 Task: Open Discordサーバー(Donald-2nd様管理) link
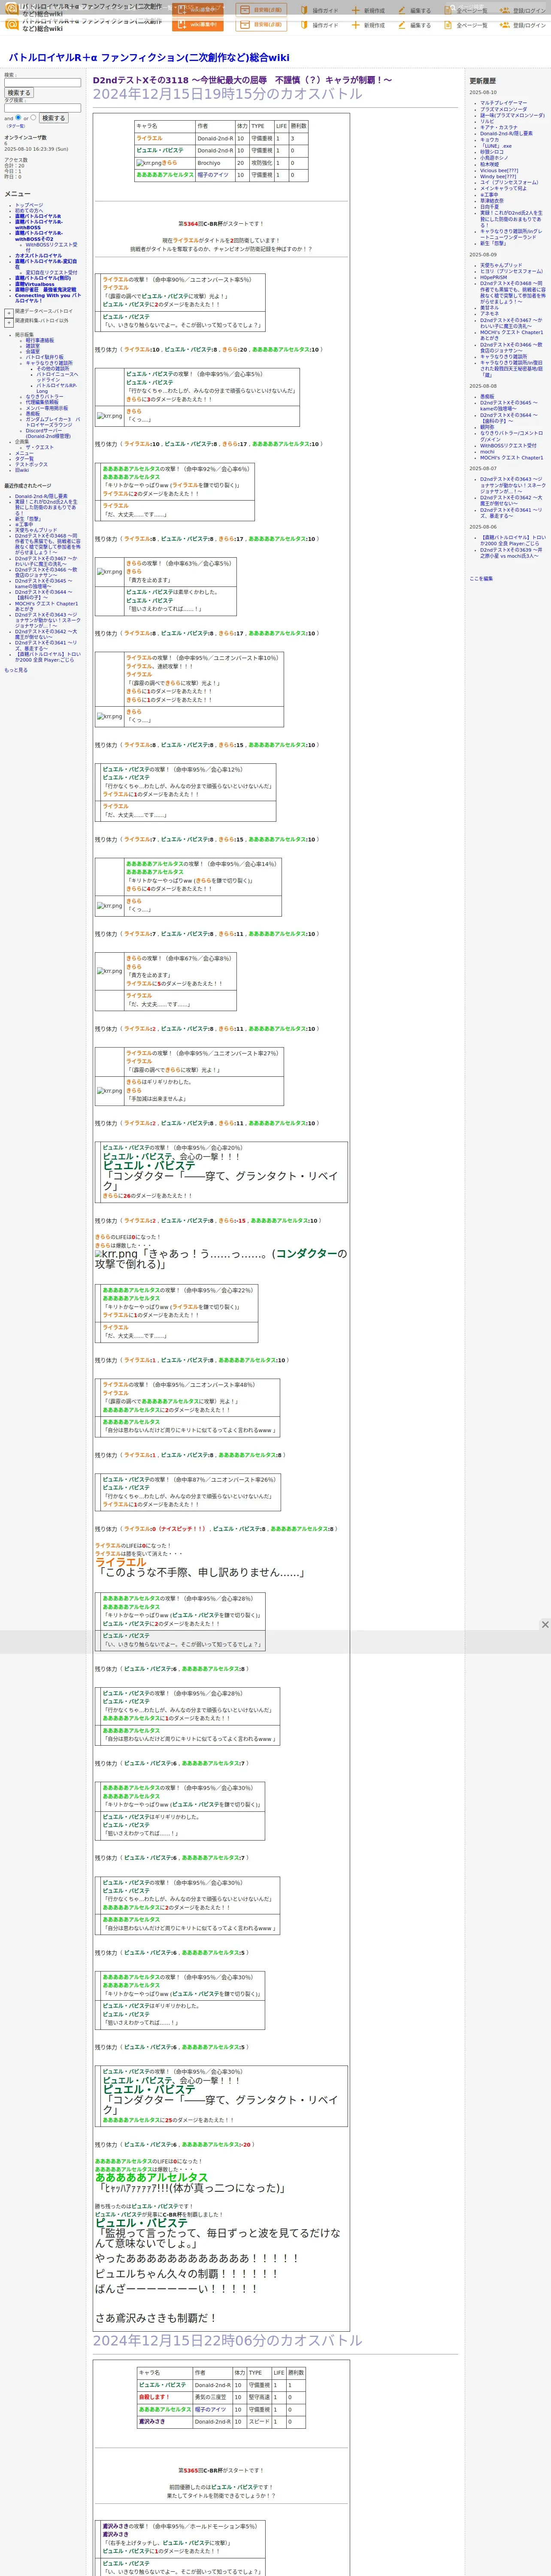click(48, 433)
